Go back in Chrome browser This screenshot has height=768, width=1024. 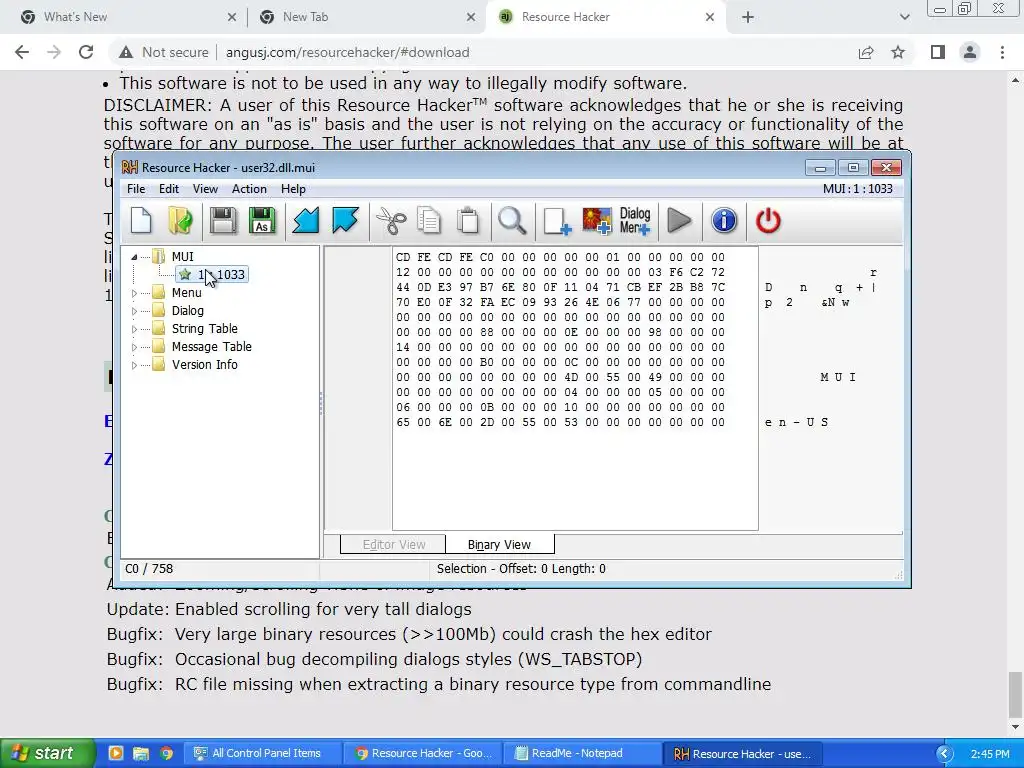point(22,52)
